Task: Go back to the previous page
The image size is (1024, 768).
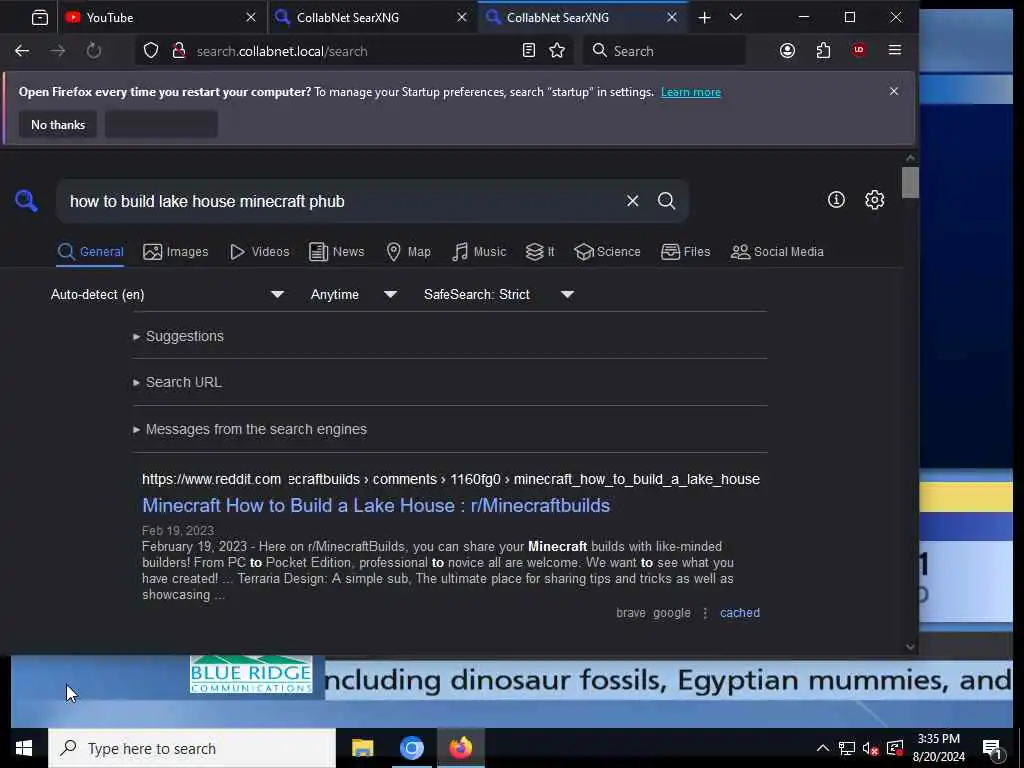Action: 22,51
